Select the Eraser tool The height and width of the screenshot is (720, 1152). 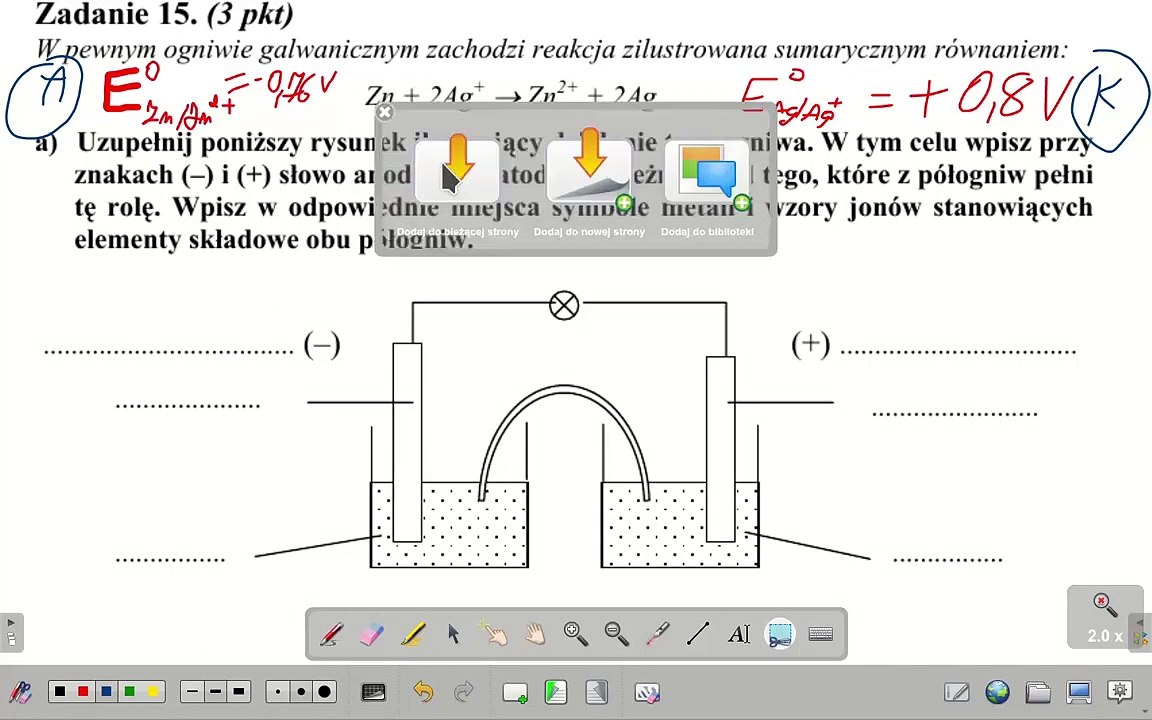[x=372, y=633]
